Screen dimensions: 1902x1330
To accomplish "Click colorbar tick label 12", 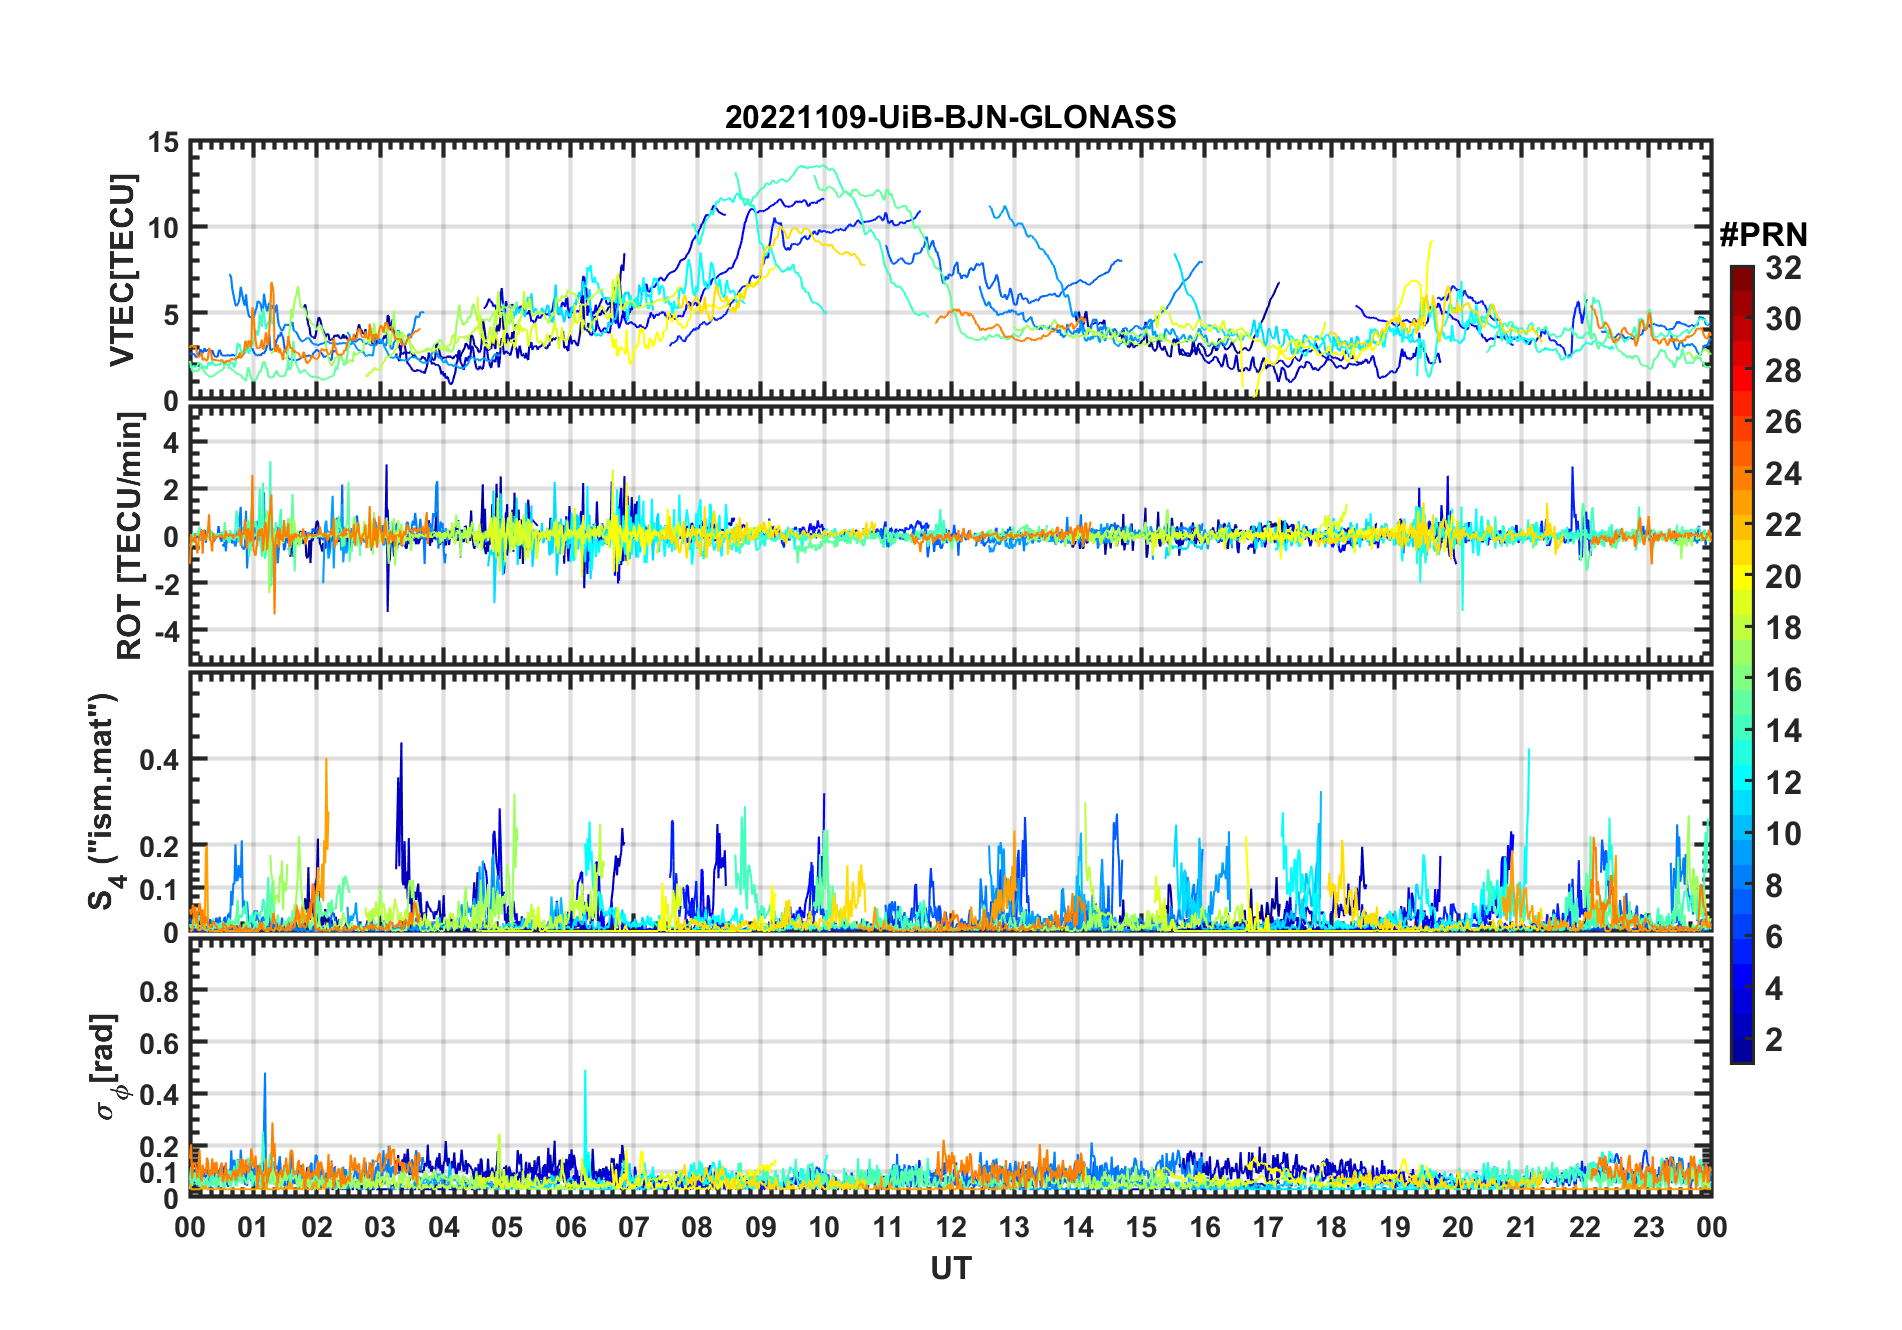I will pyautogui.click(x=1783, y=782).
